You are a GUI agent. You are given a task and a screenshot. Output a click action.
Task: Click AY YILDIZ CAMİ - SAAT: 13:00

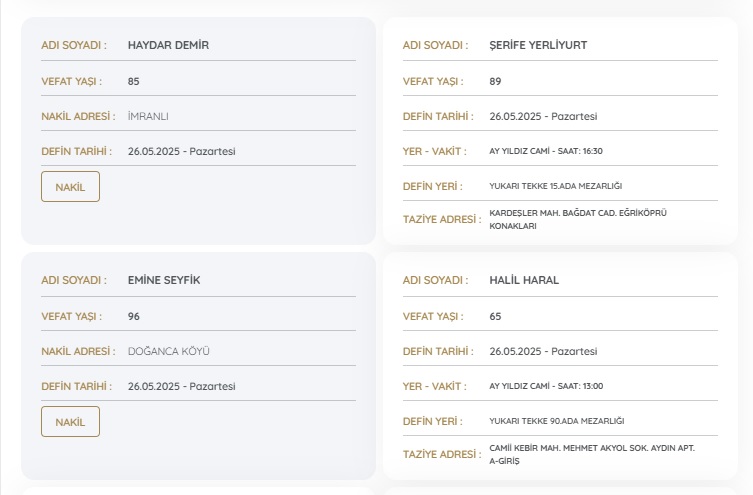click(546, 386)
